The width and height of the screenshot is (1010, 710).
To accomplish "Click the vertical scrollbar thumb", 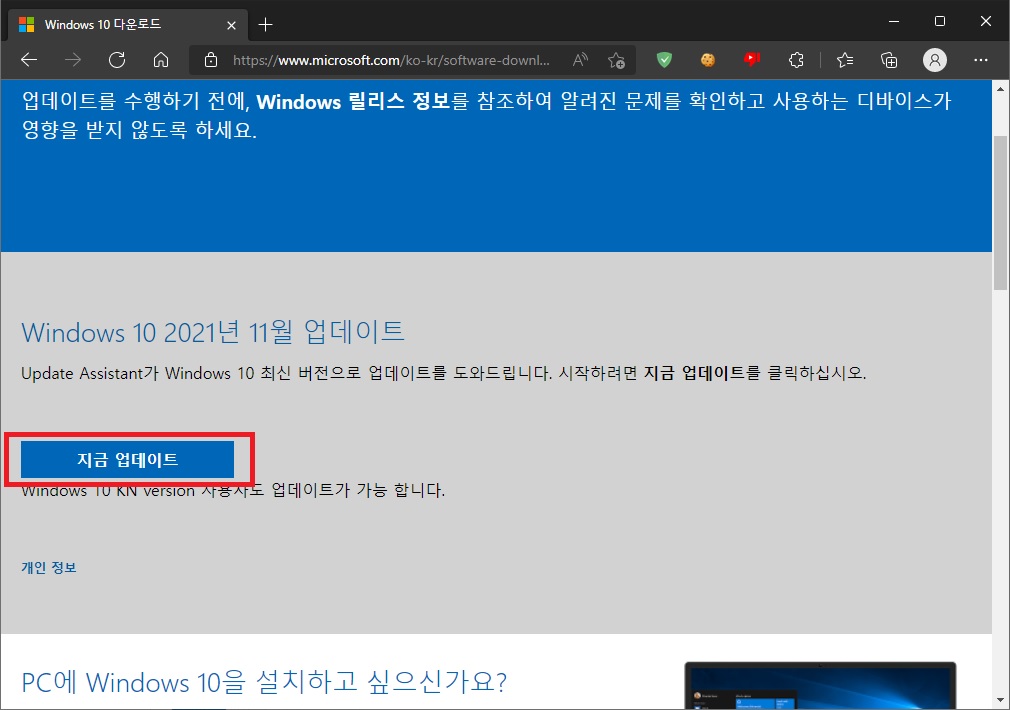I will 1000,213.
